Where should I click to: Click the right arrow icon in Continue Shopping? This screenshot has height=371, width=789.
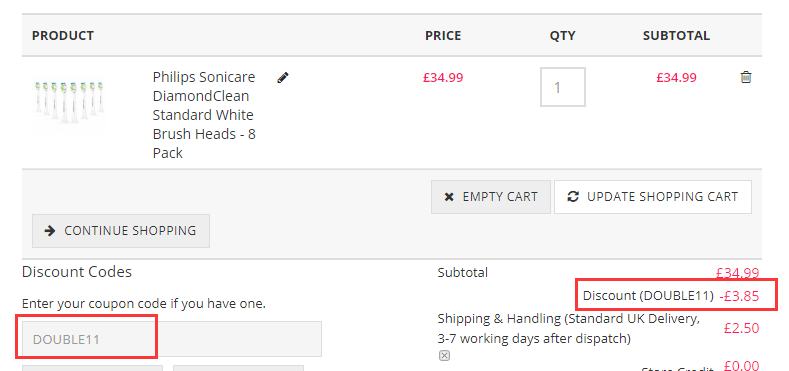pos(50,231)
